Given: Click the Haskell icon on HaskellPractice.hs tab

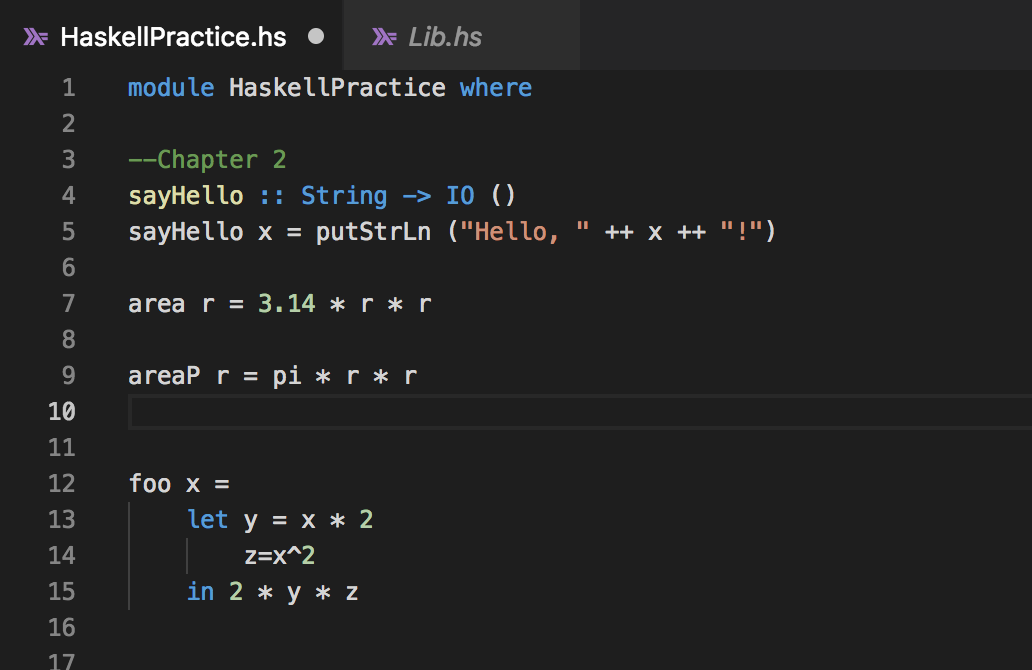Looking at the screenshot, I should tap(37, 37).
